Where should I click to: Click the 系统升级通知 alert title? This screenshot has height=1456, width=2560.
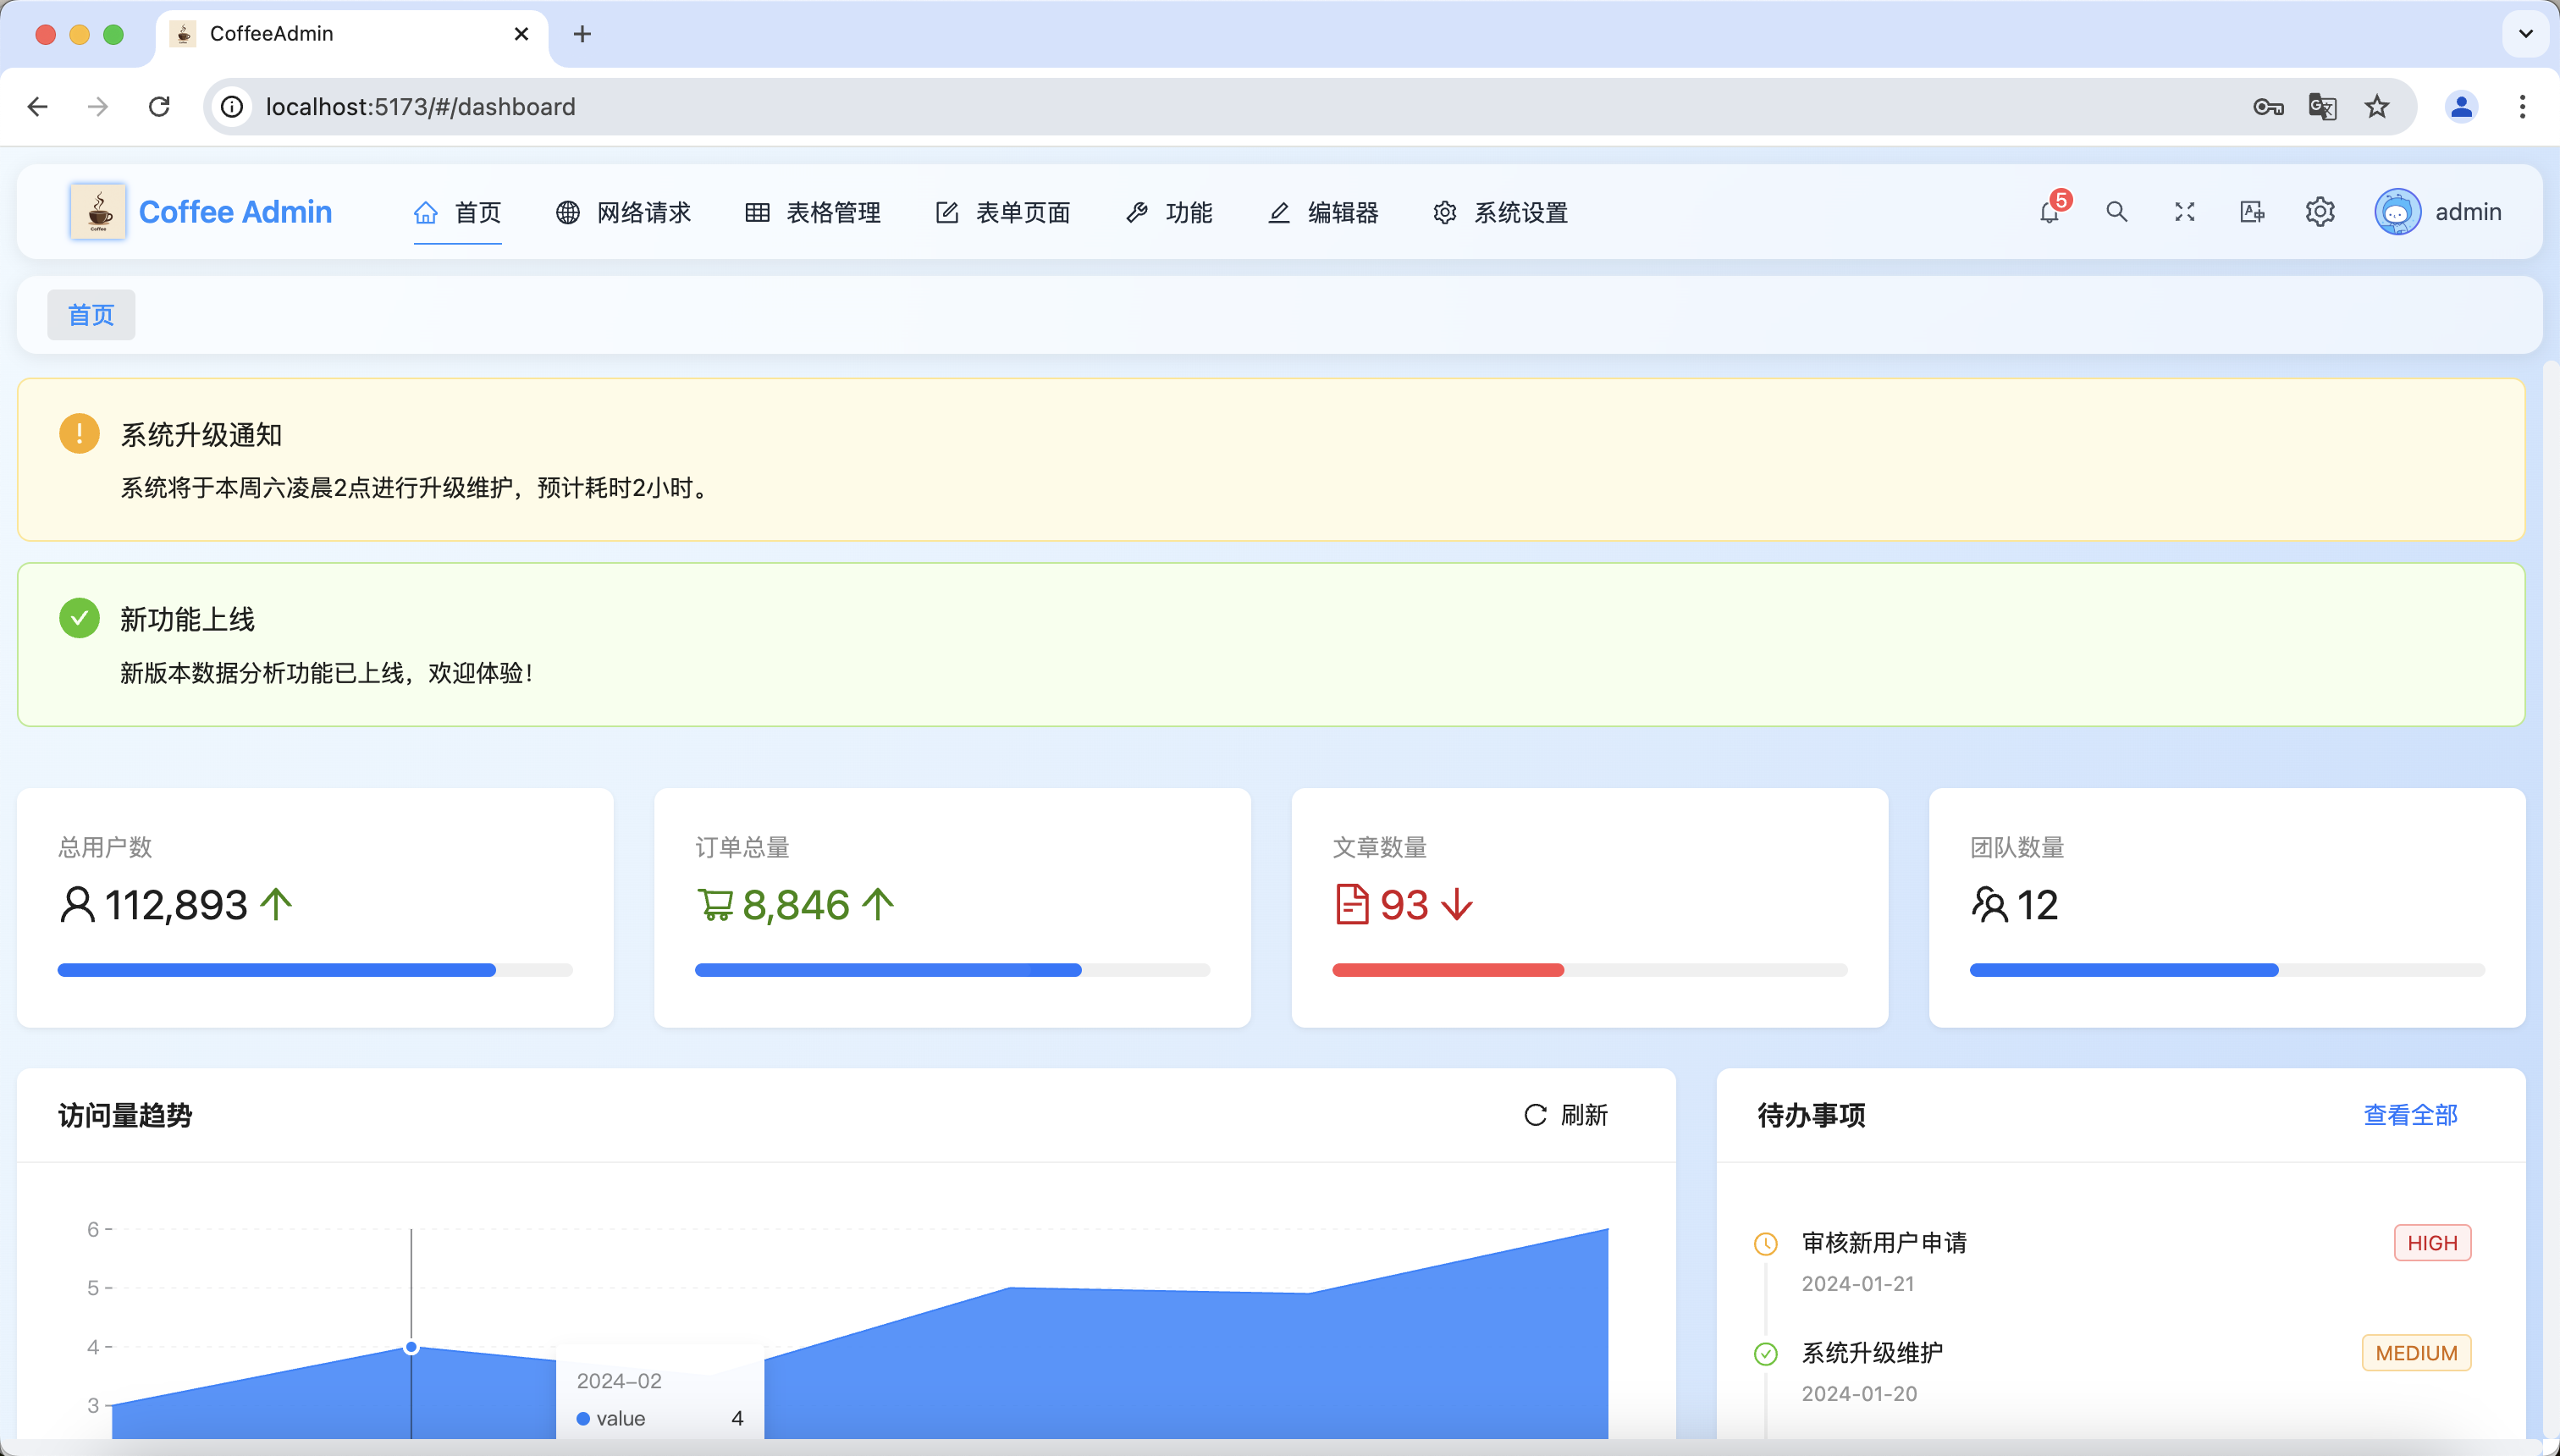pyautogui.click(x=201, y=435)
